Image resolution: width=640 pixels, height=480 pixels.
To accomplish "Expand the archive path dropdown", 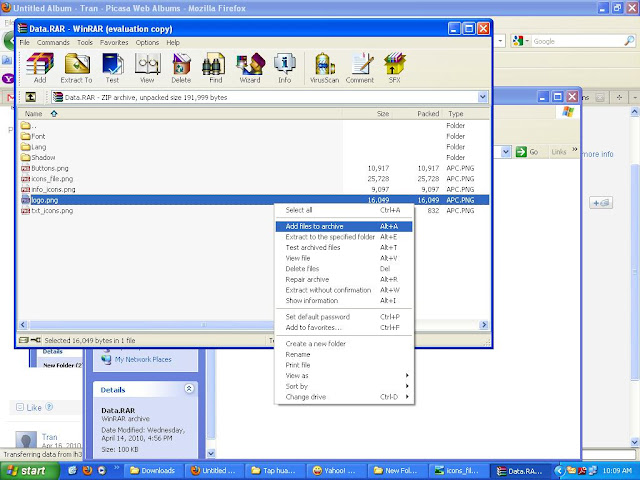I will point(483,97).
